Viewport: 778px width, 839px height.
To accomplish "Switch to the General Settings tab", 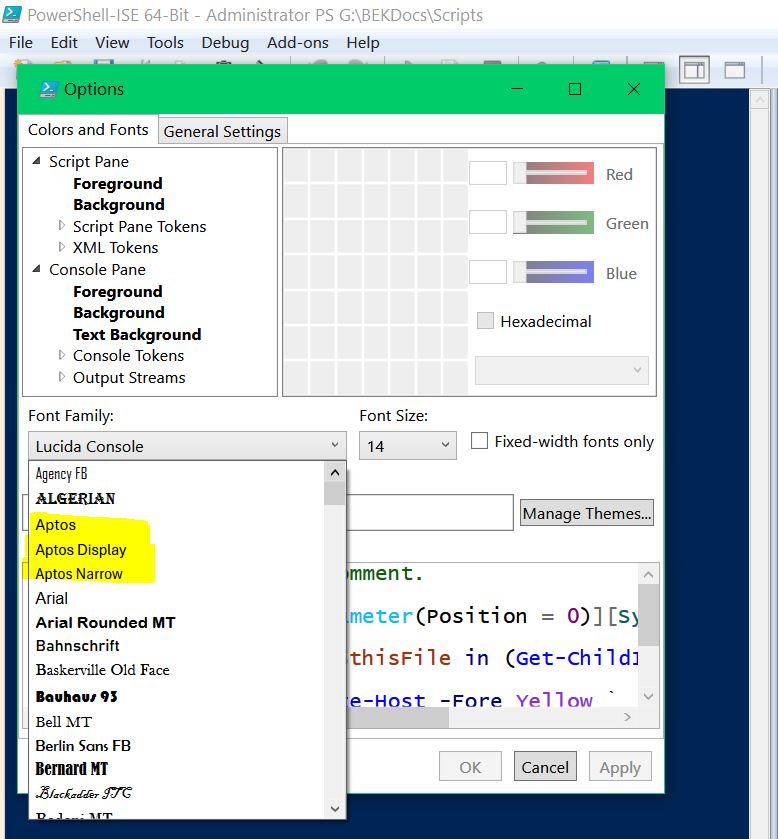I will coord(222,131).
